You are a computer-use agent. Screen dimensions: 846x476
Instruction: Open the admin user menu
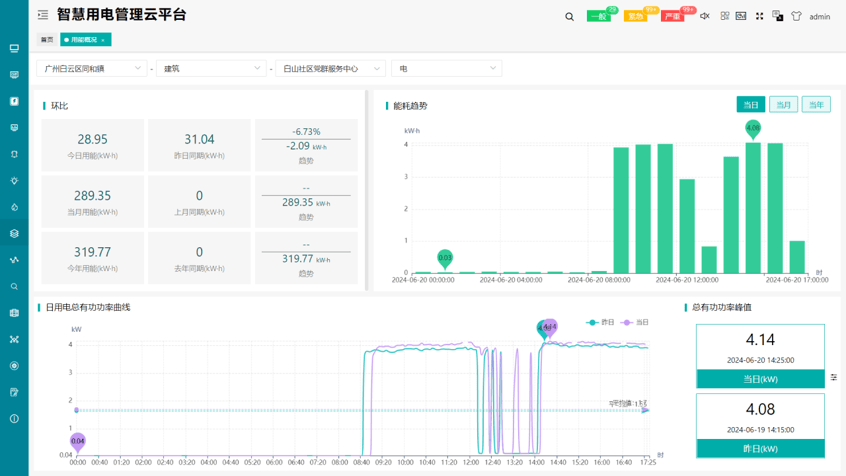pos(820,17)
